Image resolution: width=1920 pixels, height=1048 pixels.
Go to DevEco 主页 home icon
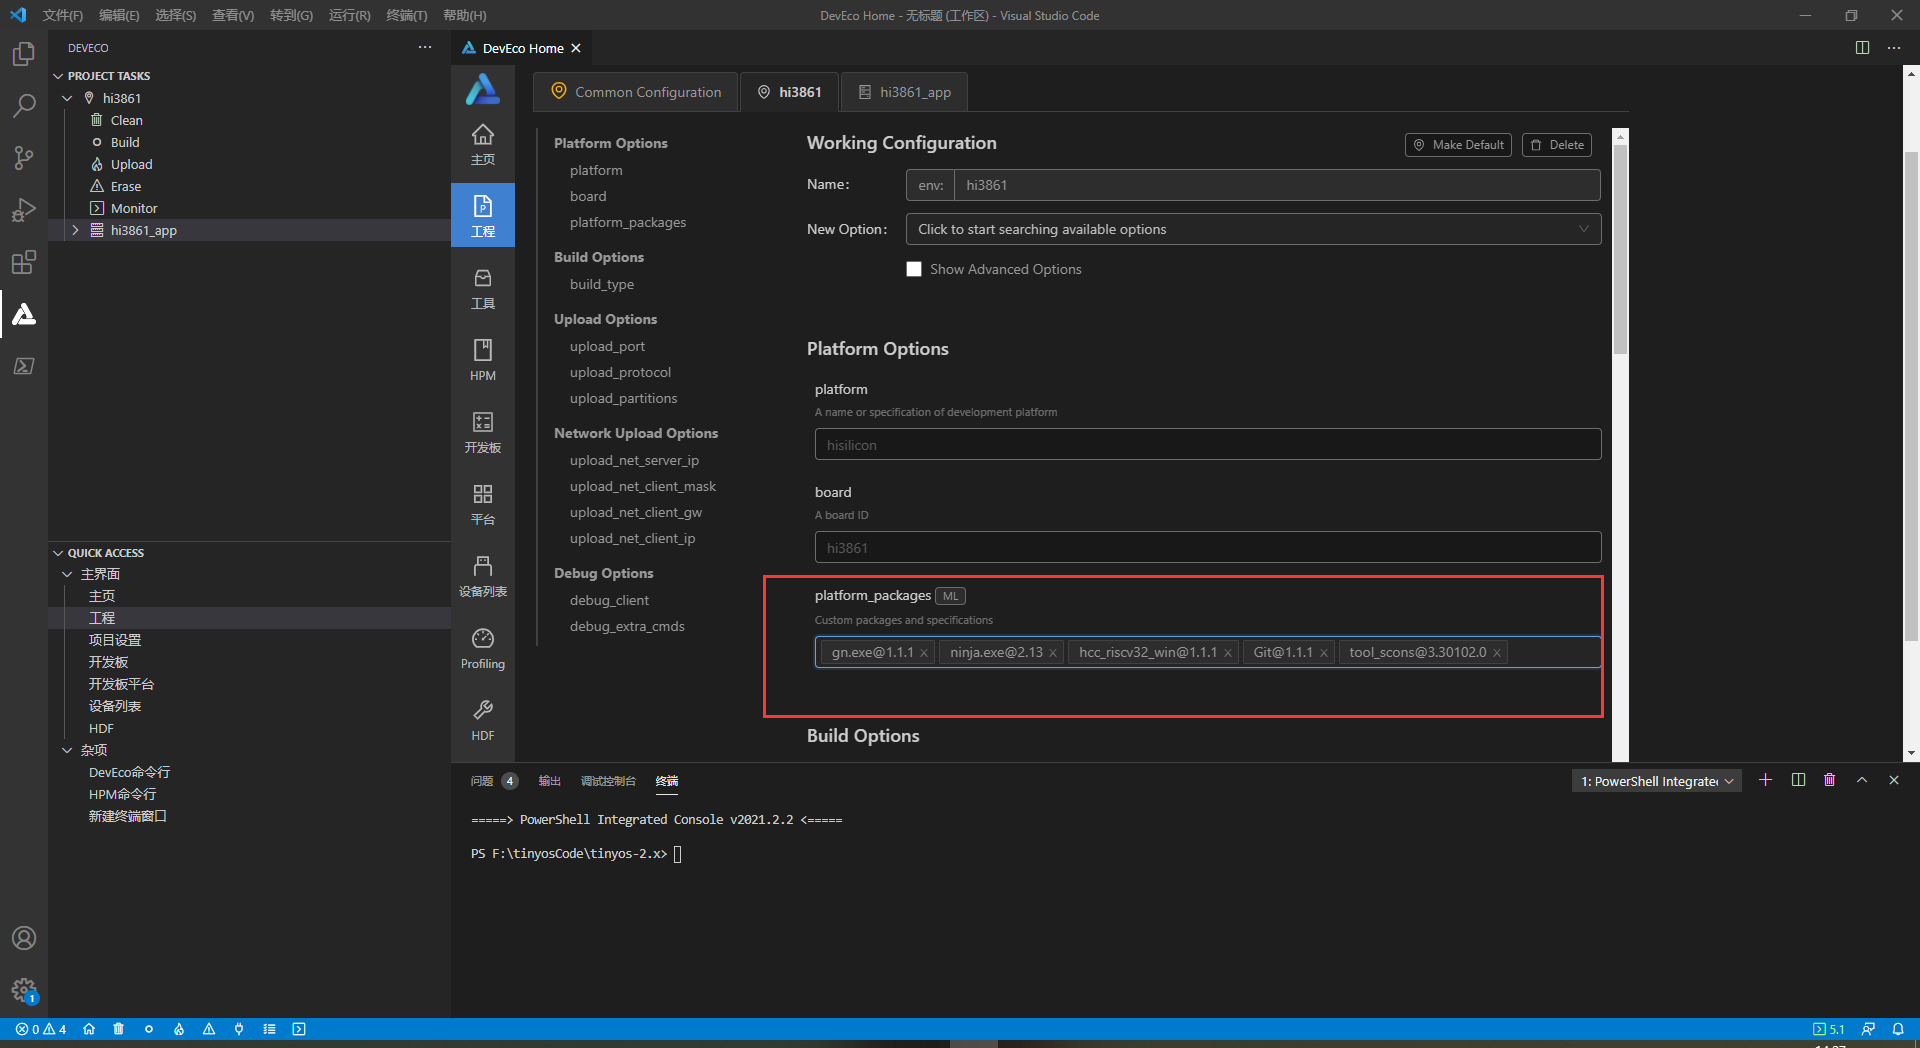(x=483, y=144)
